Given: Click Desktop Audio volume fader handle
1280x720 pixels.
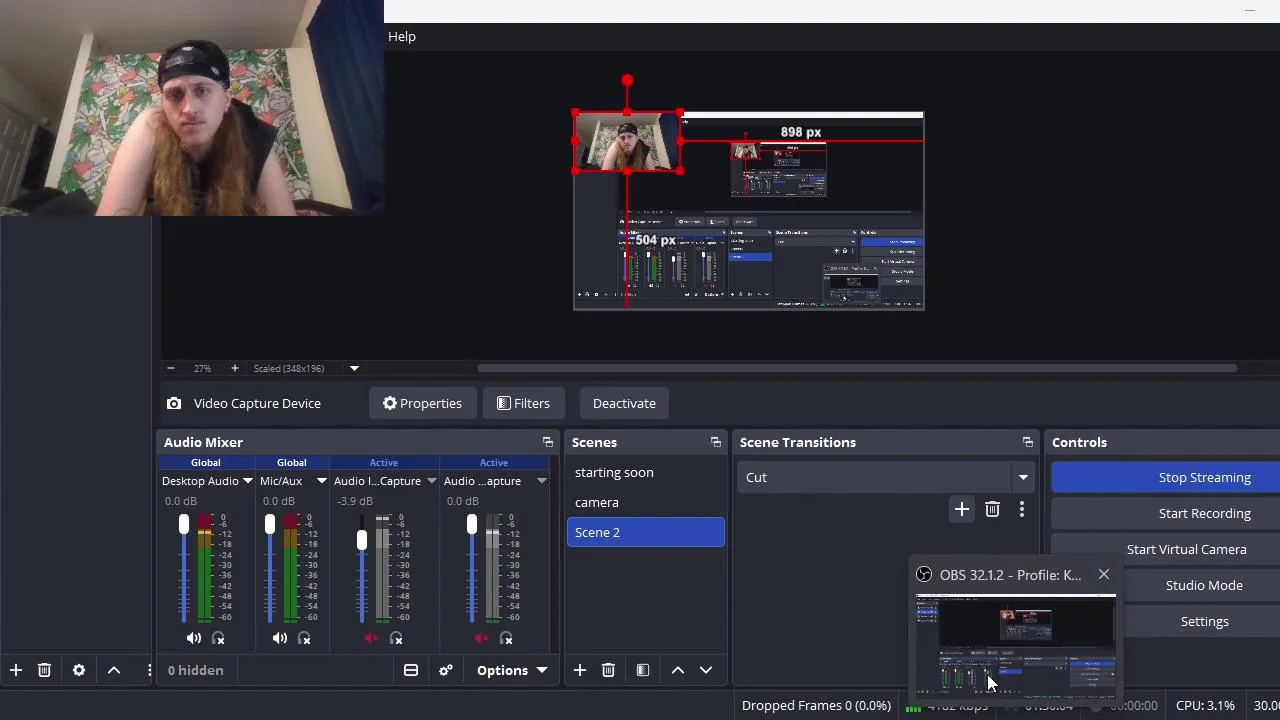Looking at the screenshot, I should pos(184,524).
